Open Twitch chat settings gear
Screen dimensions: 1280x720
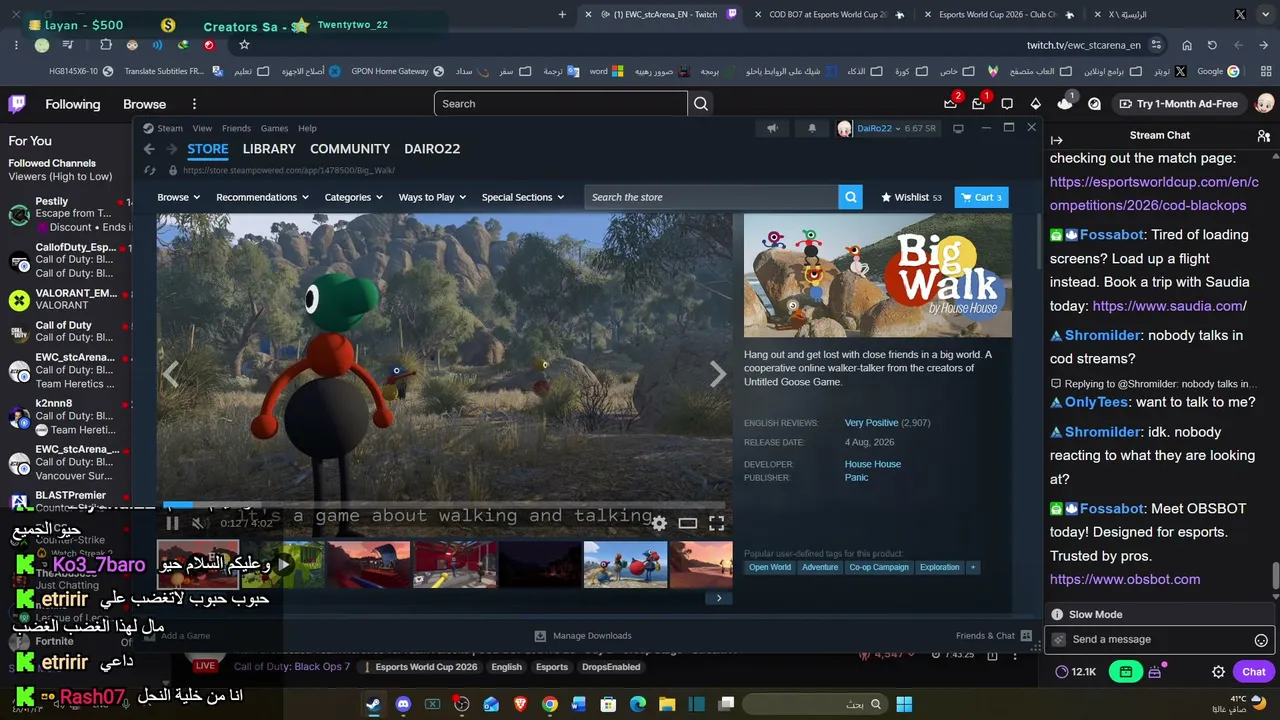pos(1218,672)
